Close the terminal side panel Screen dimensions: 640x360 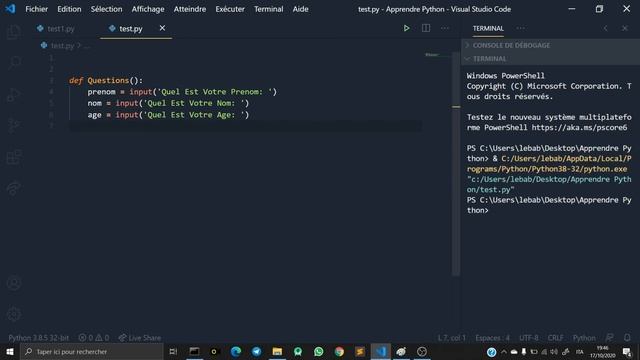[625, 28]
